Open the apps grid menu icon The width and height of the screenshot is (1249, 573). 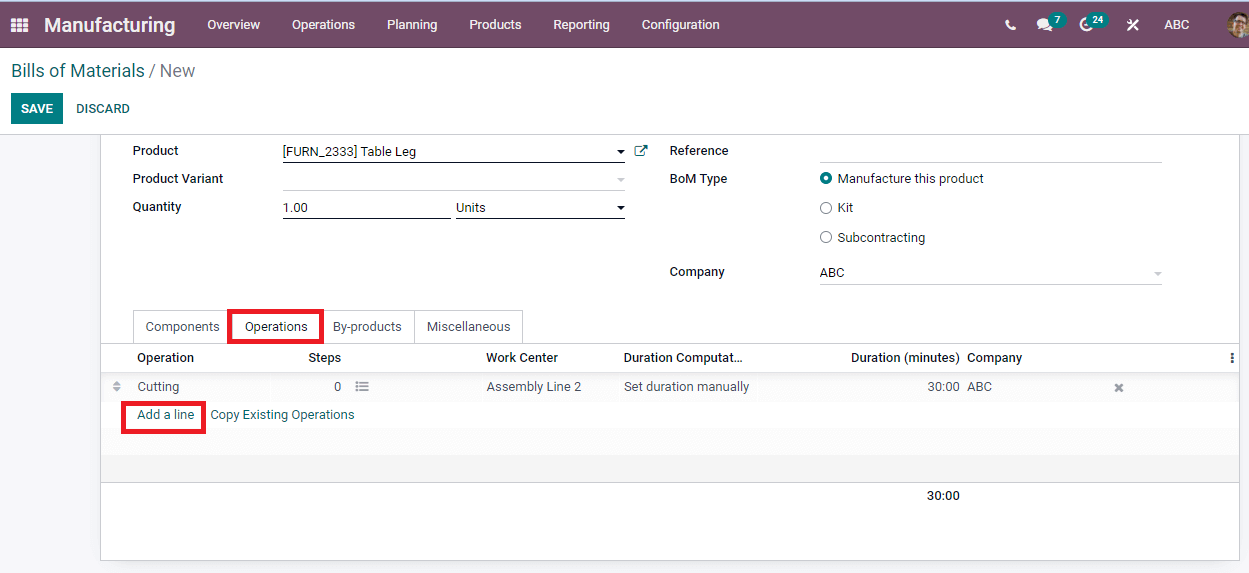tap(19, 25)
